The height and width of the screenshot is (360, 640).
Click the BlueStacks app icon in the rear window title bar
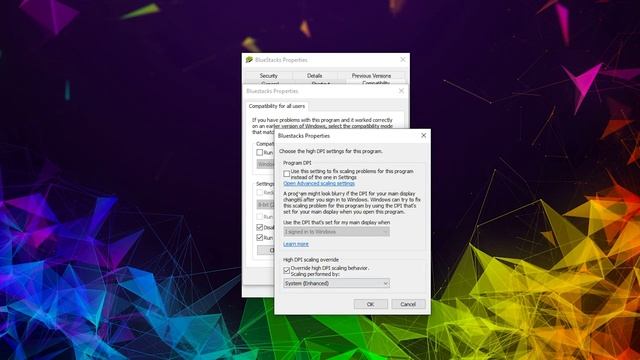coord(249,60)
